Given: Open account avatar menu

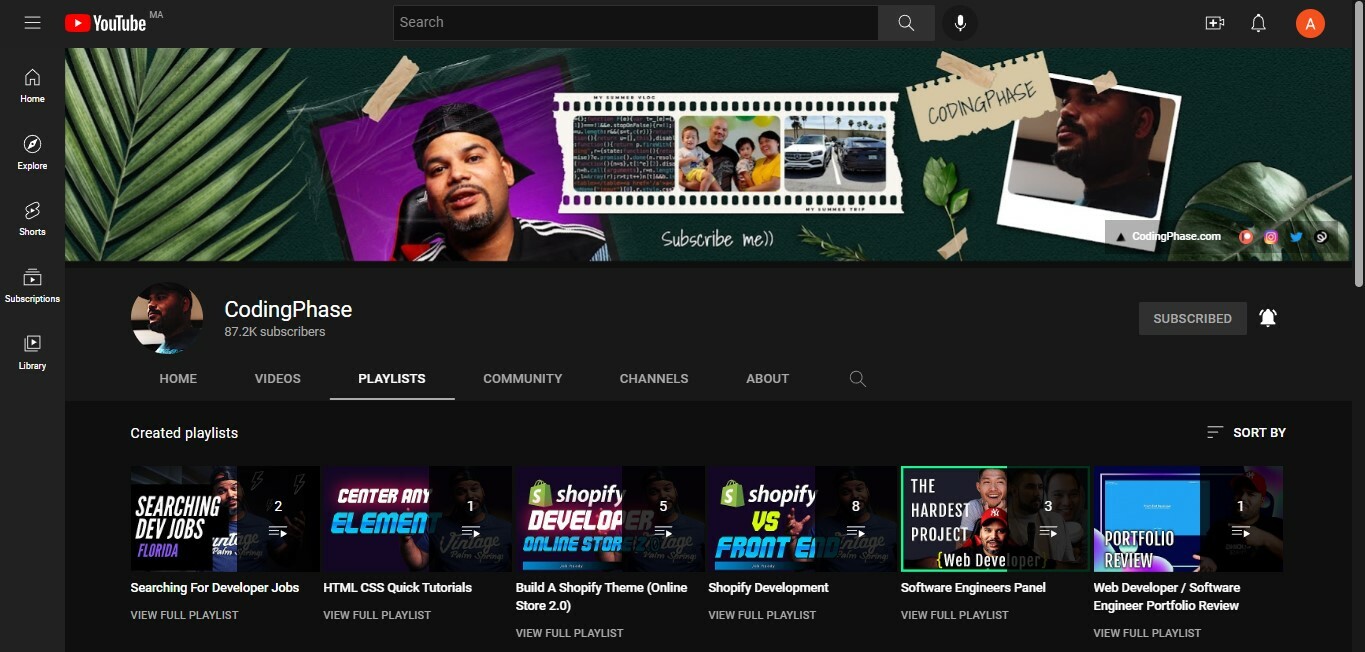Looking at the screenshot, I should [1310, 23].
